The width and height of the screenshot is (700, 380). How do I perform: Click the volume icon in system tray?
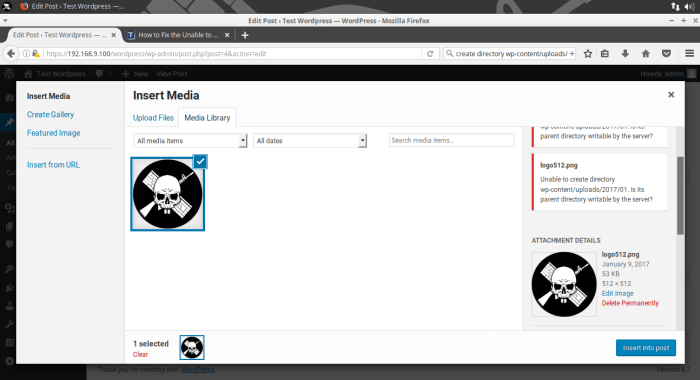[x=689, y=7]
